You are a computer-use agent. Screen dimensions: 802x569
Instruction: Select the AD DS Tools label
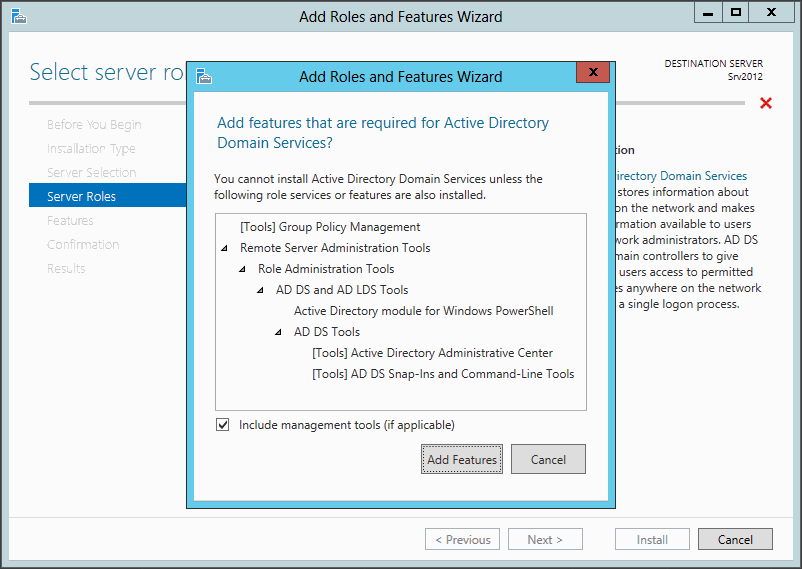coord(327,332)
